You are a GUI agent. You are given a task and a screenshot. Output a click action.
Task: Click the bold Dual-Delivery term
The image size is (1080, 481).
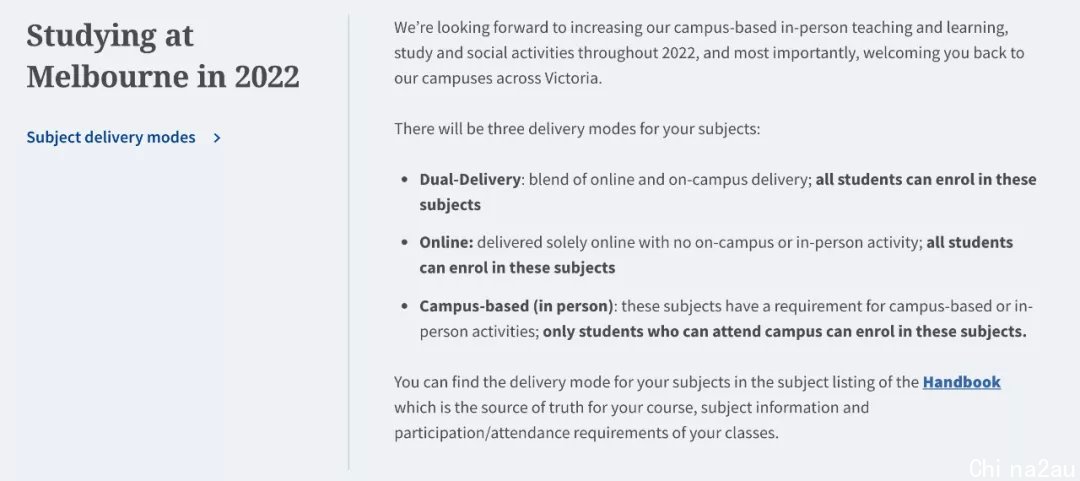coord(470,179)
